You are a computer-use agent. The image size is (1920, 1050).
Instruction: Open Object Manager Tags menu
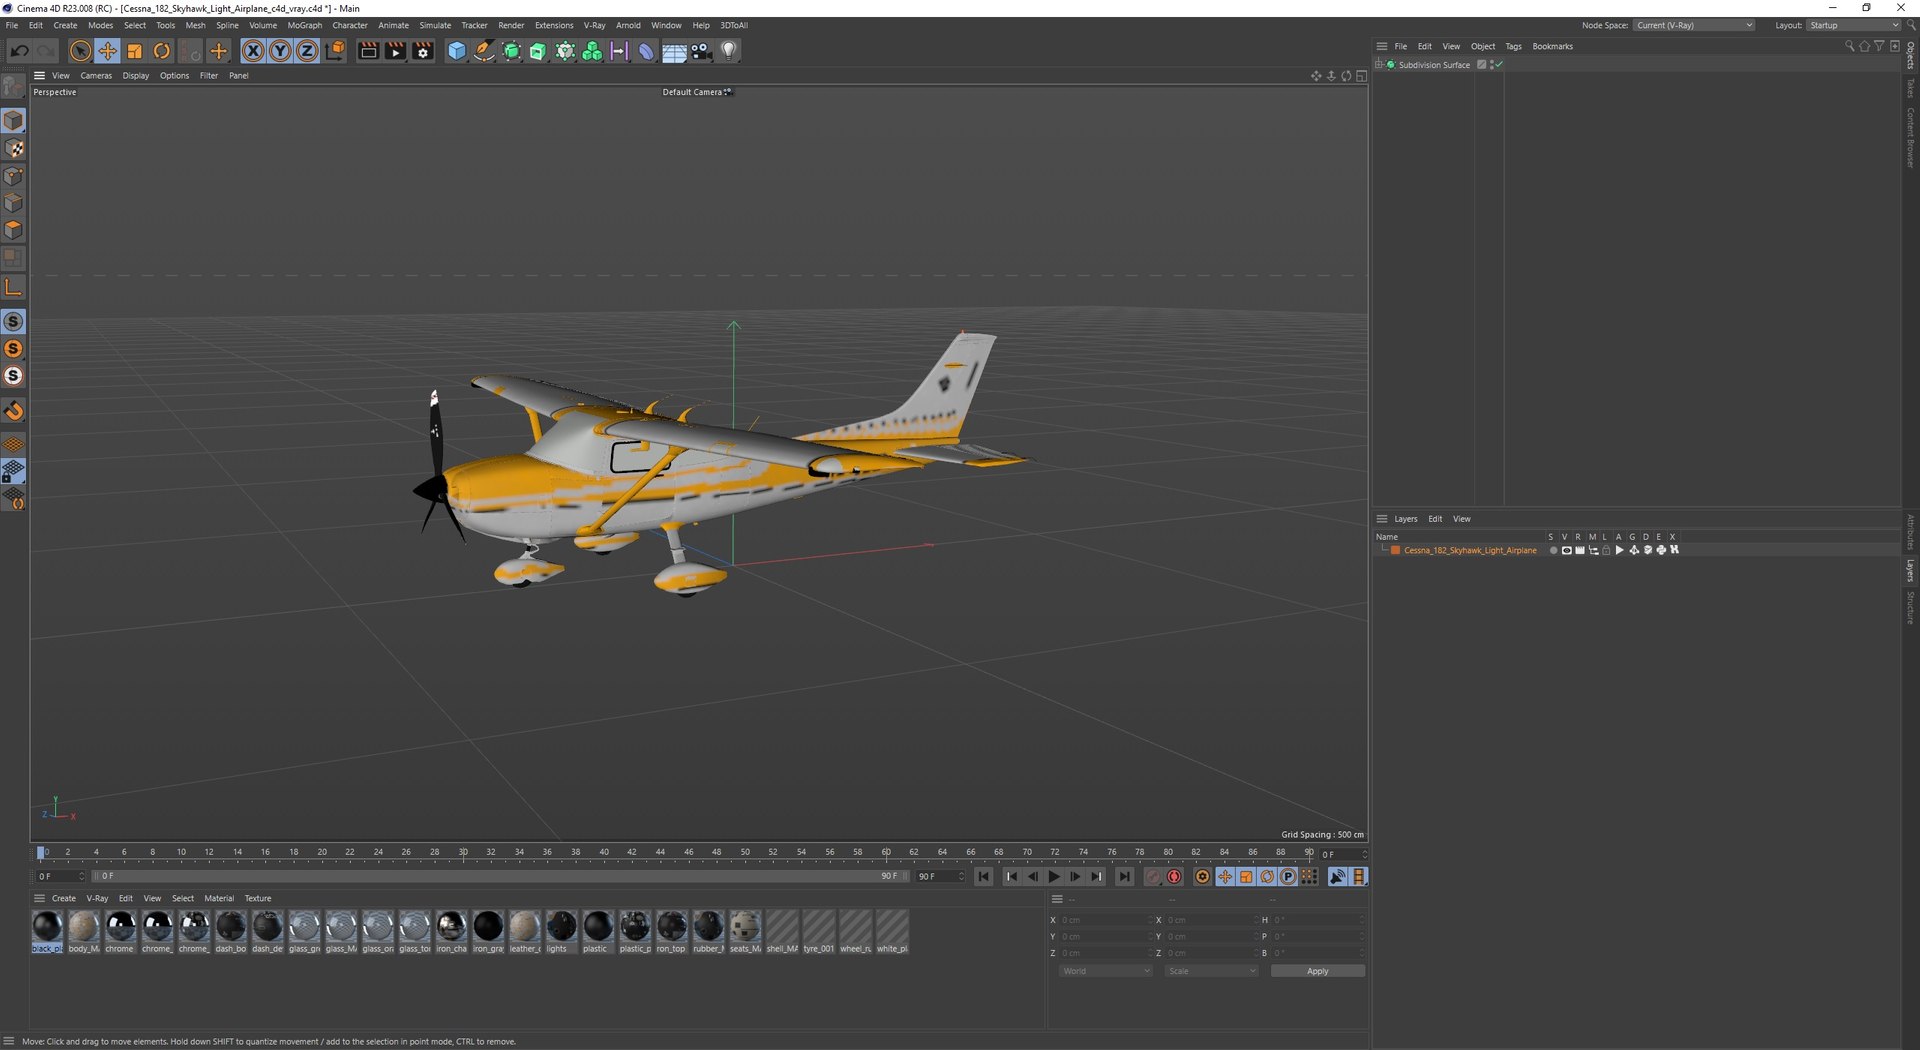tap(1513, 46)
